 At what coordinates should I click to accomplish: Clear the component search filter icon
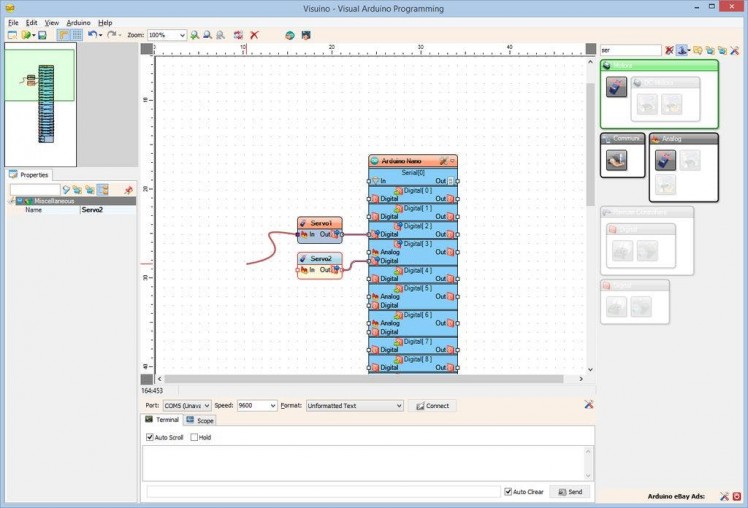(x=670, y=50)
